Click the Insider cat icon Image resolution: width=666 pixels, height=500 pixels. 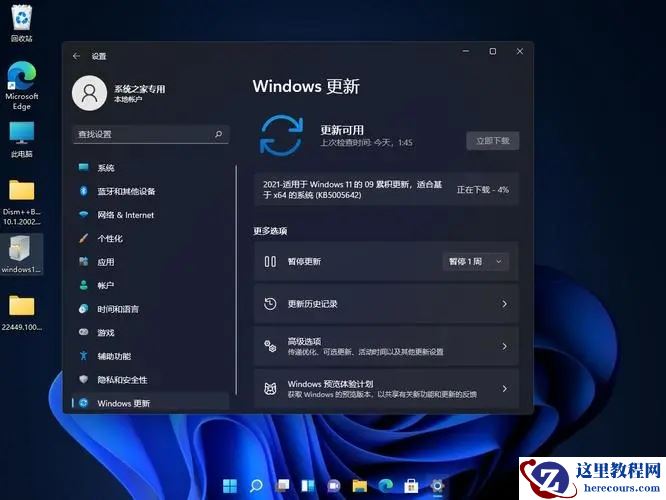tap(270, 389)
